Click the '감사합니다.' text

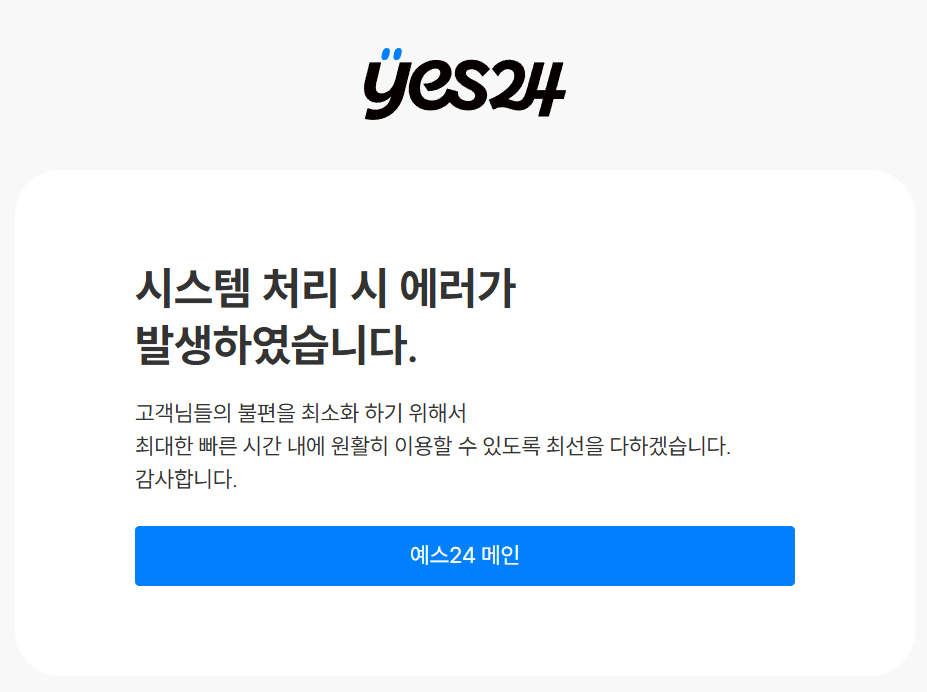[x=186, y=479]
